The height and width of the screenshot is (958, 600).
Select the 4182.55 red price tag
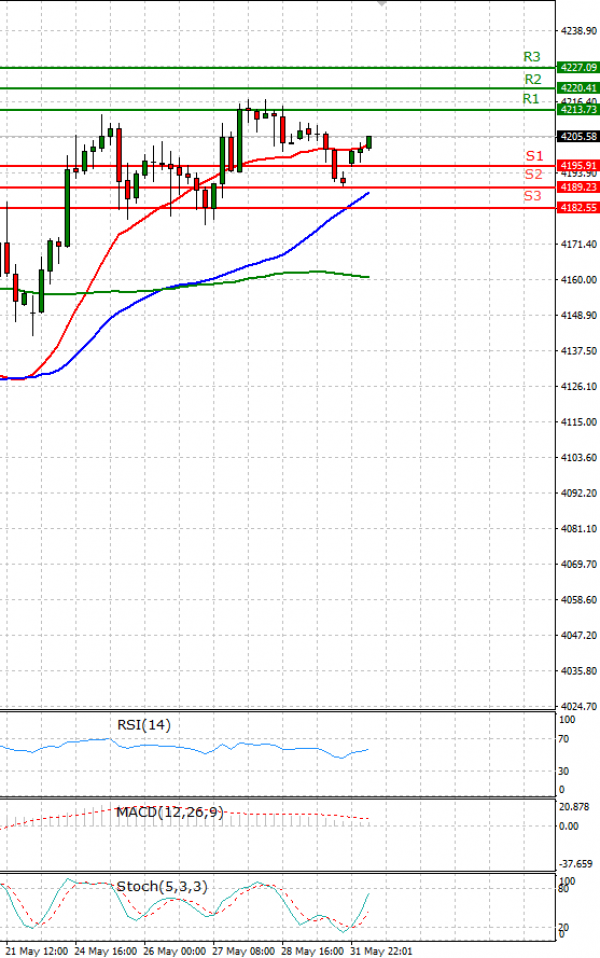(x=578, y=208)
